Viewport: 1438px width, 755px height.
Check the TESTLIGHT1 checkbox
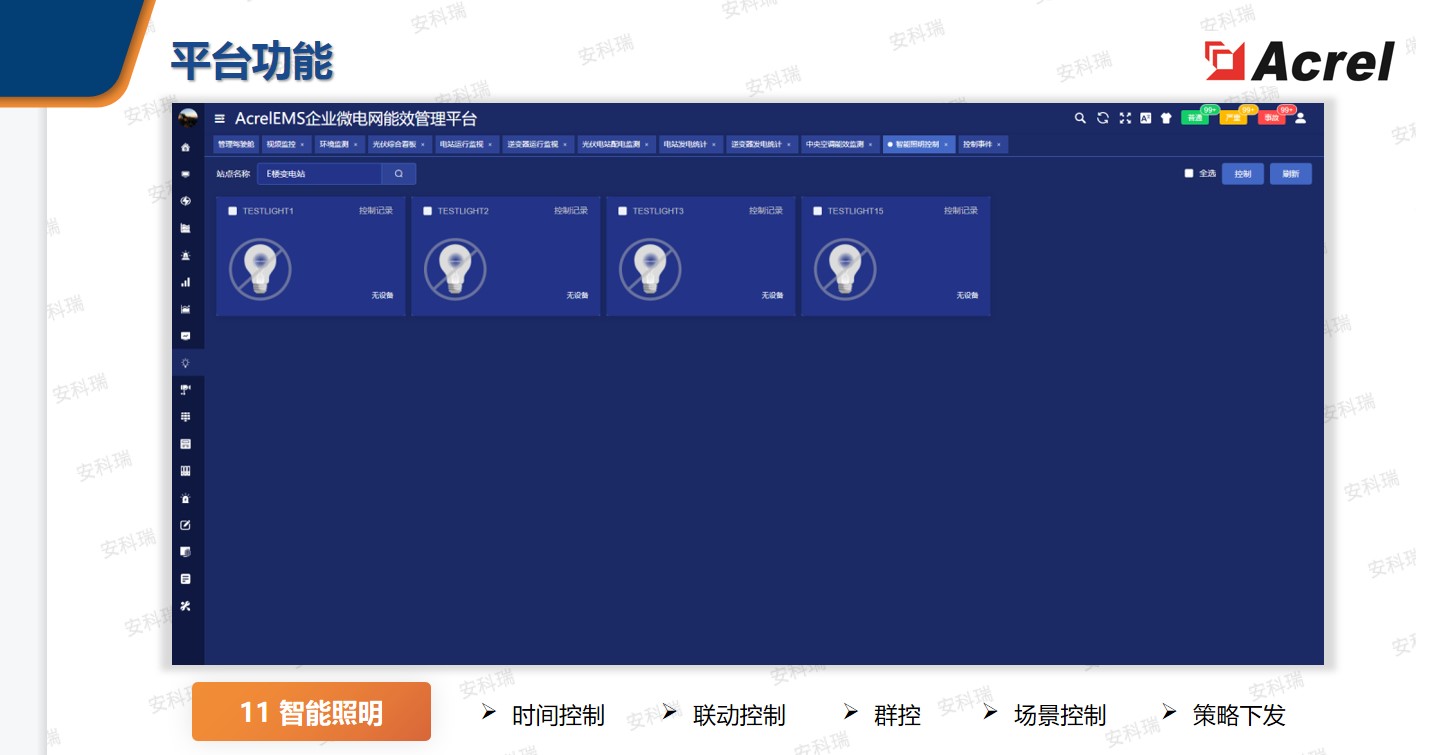233,211
